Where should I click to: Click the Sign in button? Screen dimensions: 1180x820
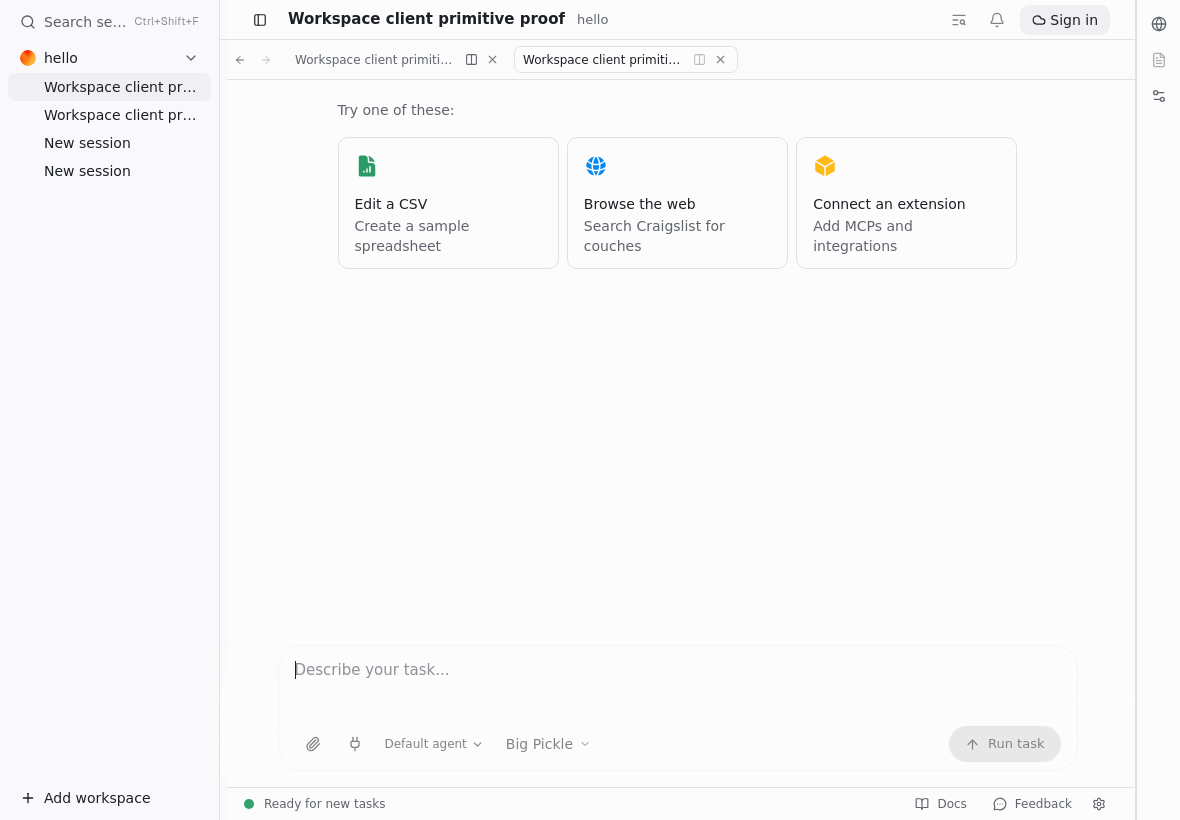click(1064, 20)
